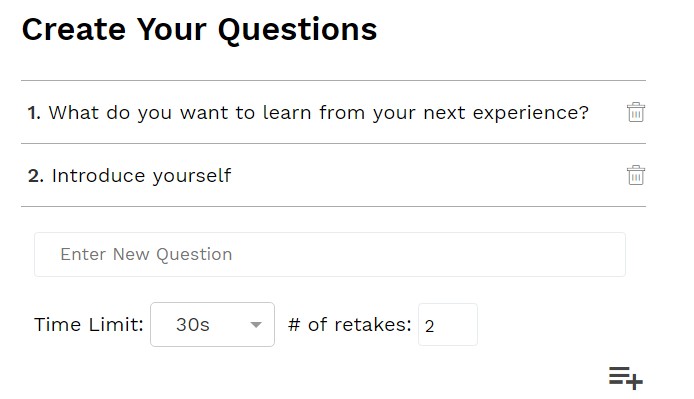Select the 'Introduce yourself' question text
Screen dimensions: 694x399
pos(141,176)
